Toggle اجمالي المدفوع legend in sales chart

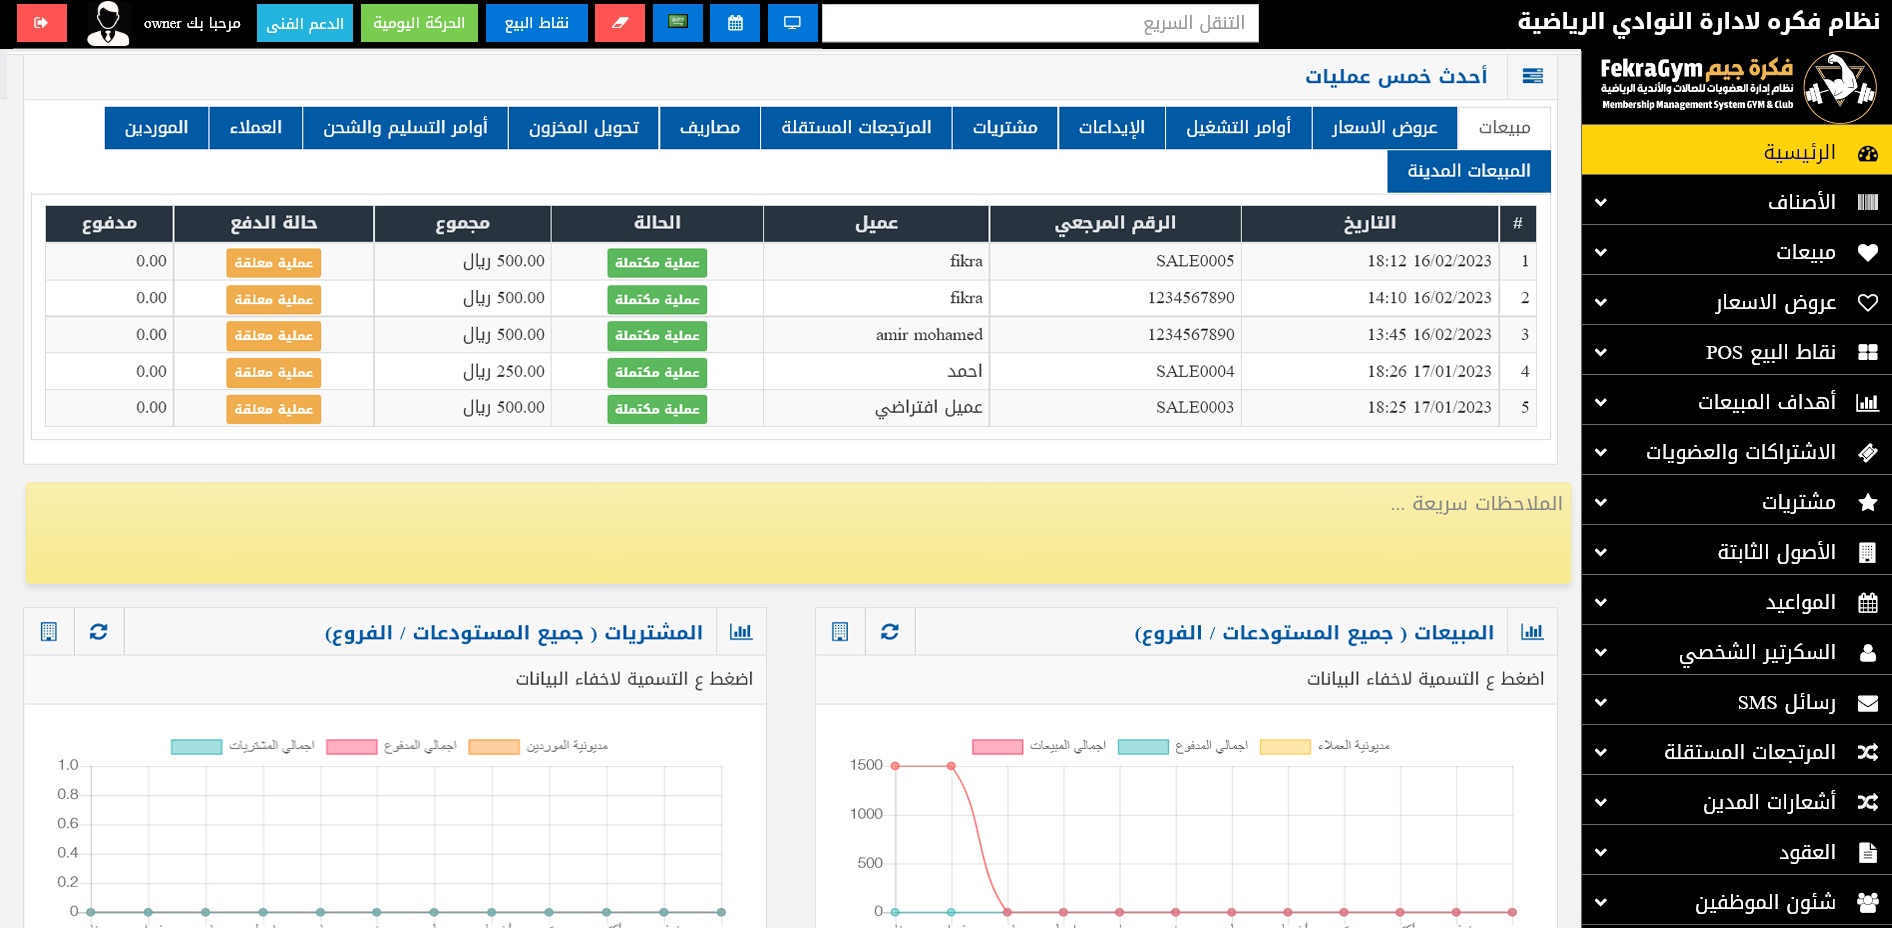[1183, 746]
